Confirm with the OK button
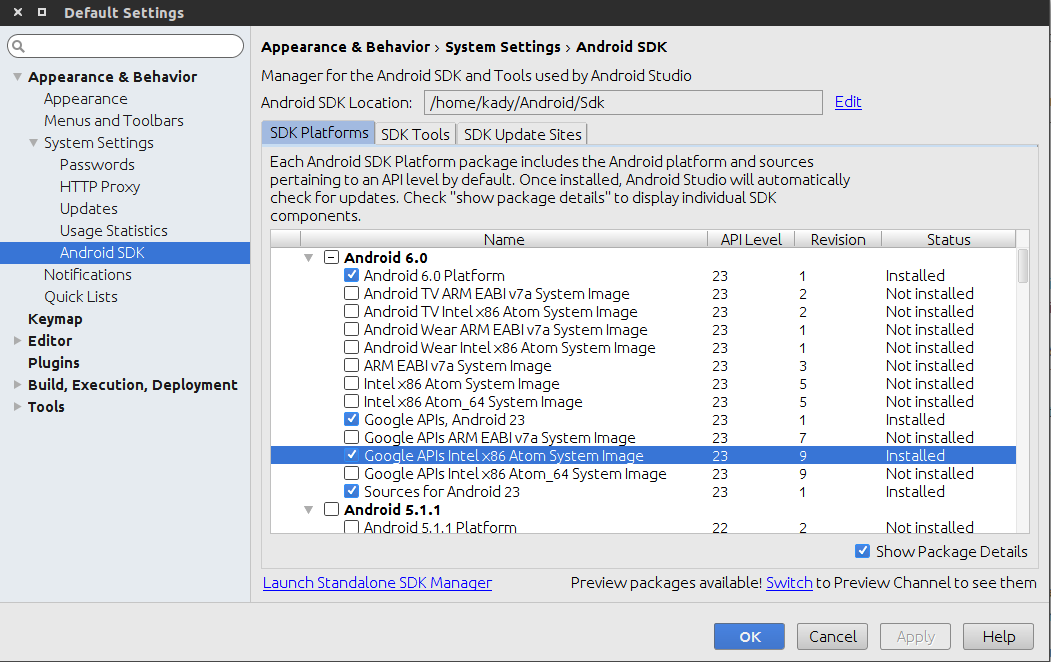 (749, 637)
